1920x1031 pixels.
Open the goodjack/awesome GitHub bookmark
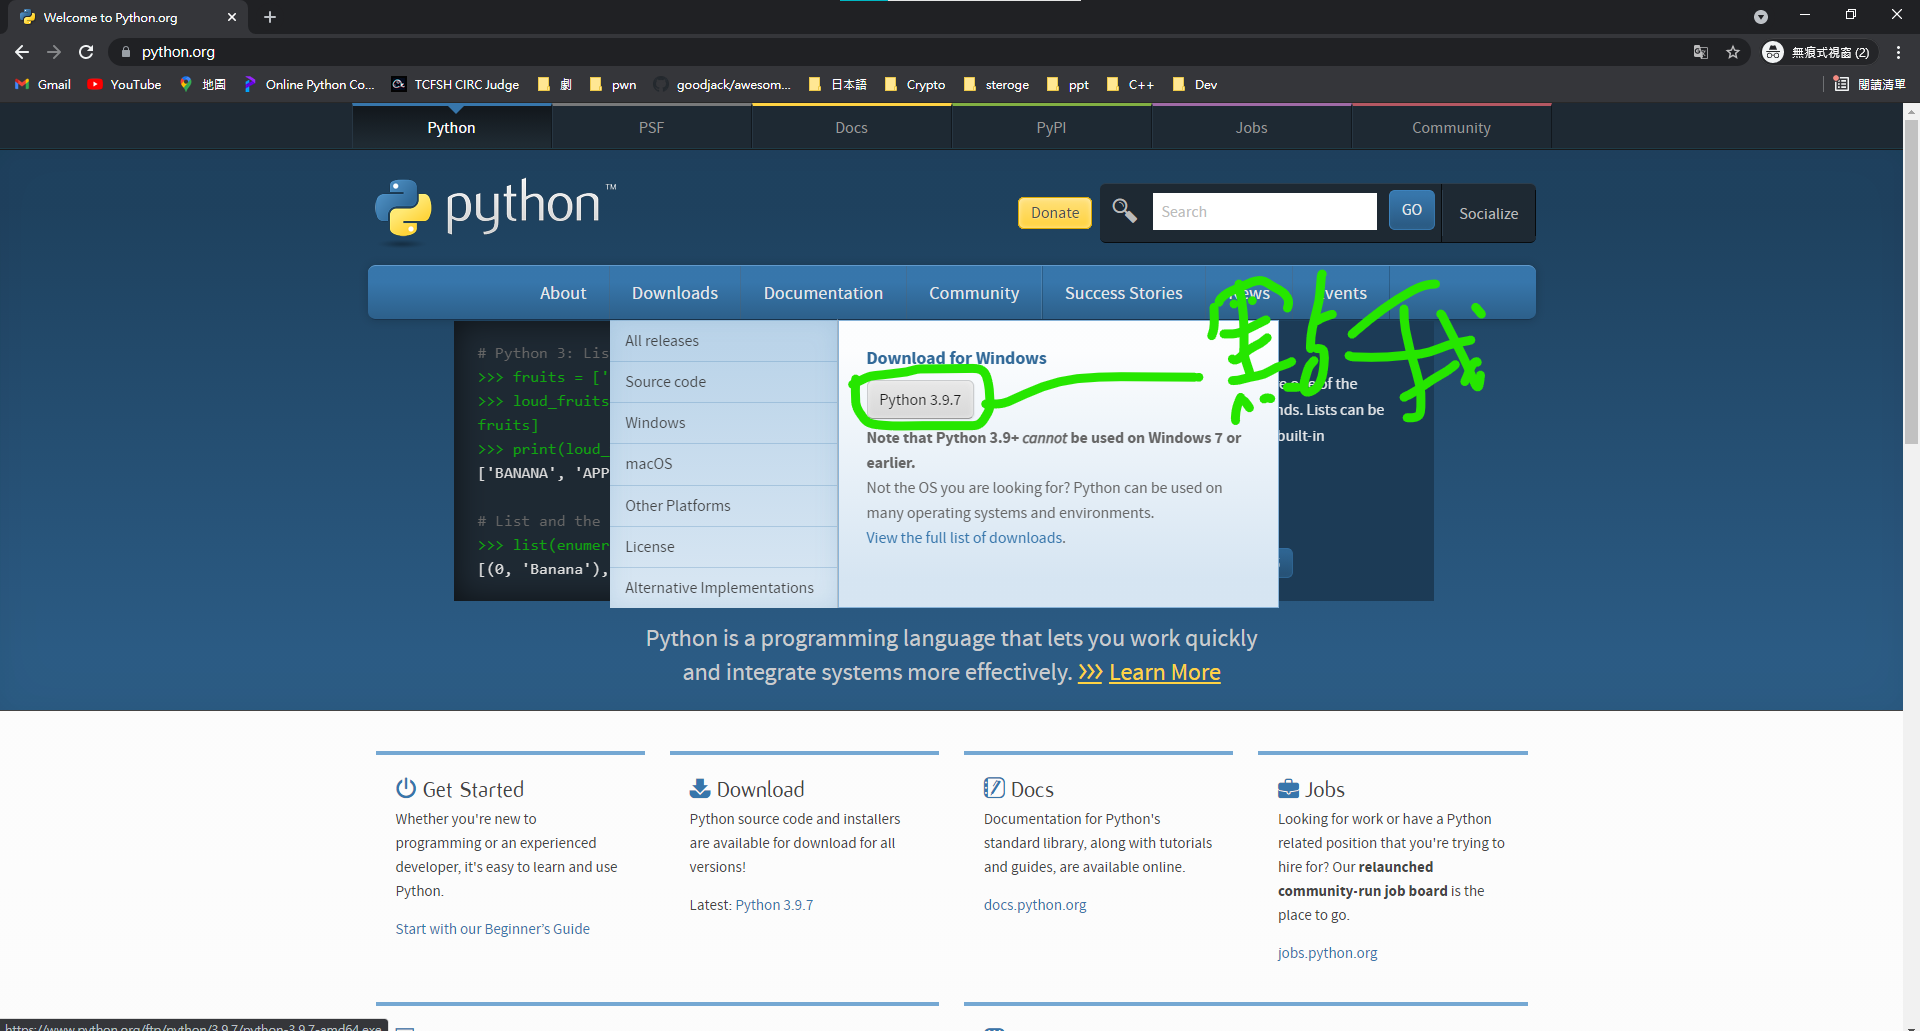723,85
